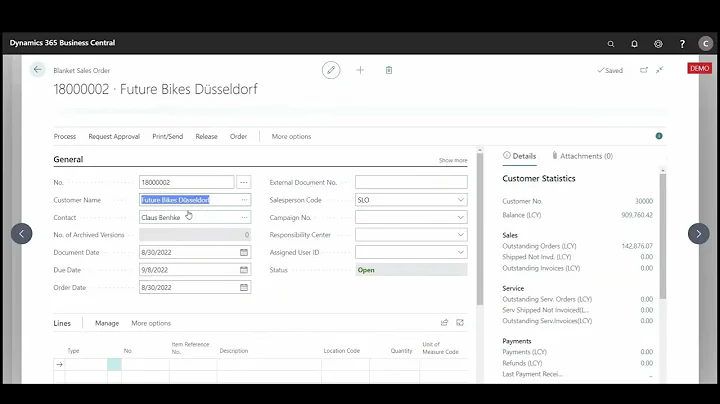Open More options in Lines
This screenshot has width=720, height=404.
[151, 323]
